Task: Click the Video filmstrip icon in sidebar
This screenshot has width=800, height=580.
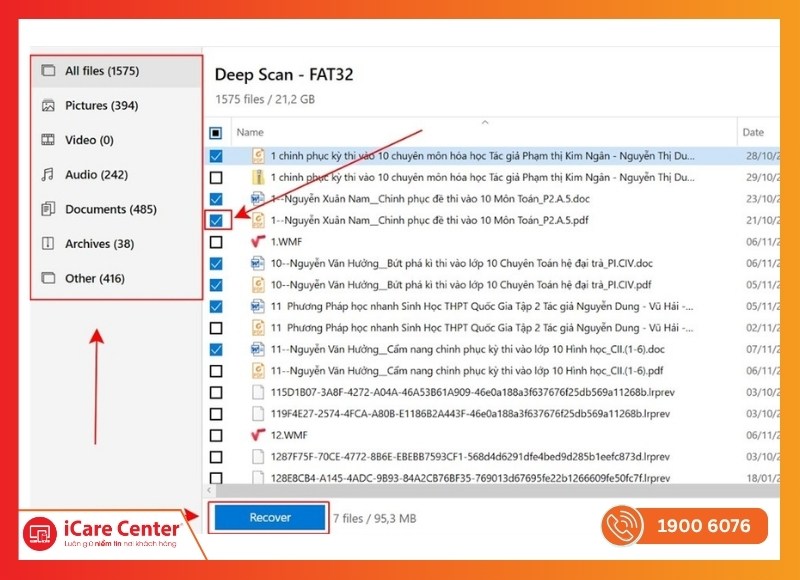Action: click(47, 140)
